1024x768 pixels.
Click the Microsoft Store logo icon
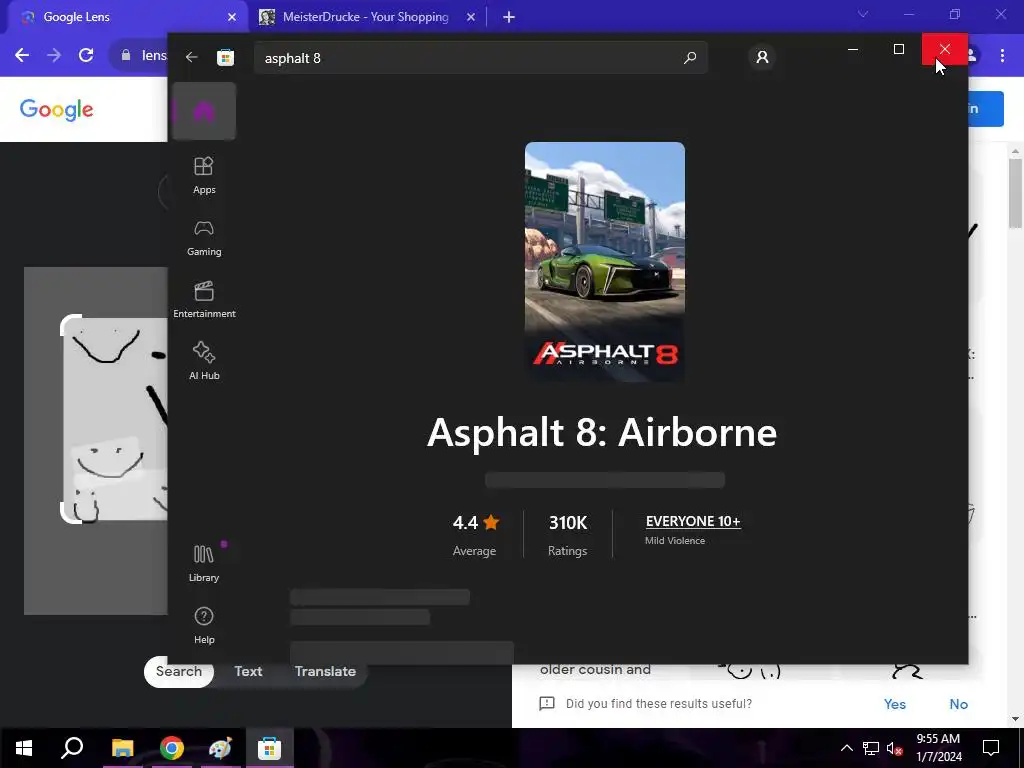[x=225, y=57]
